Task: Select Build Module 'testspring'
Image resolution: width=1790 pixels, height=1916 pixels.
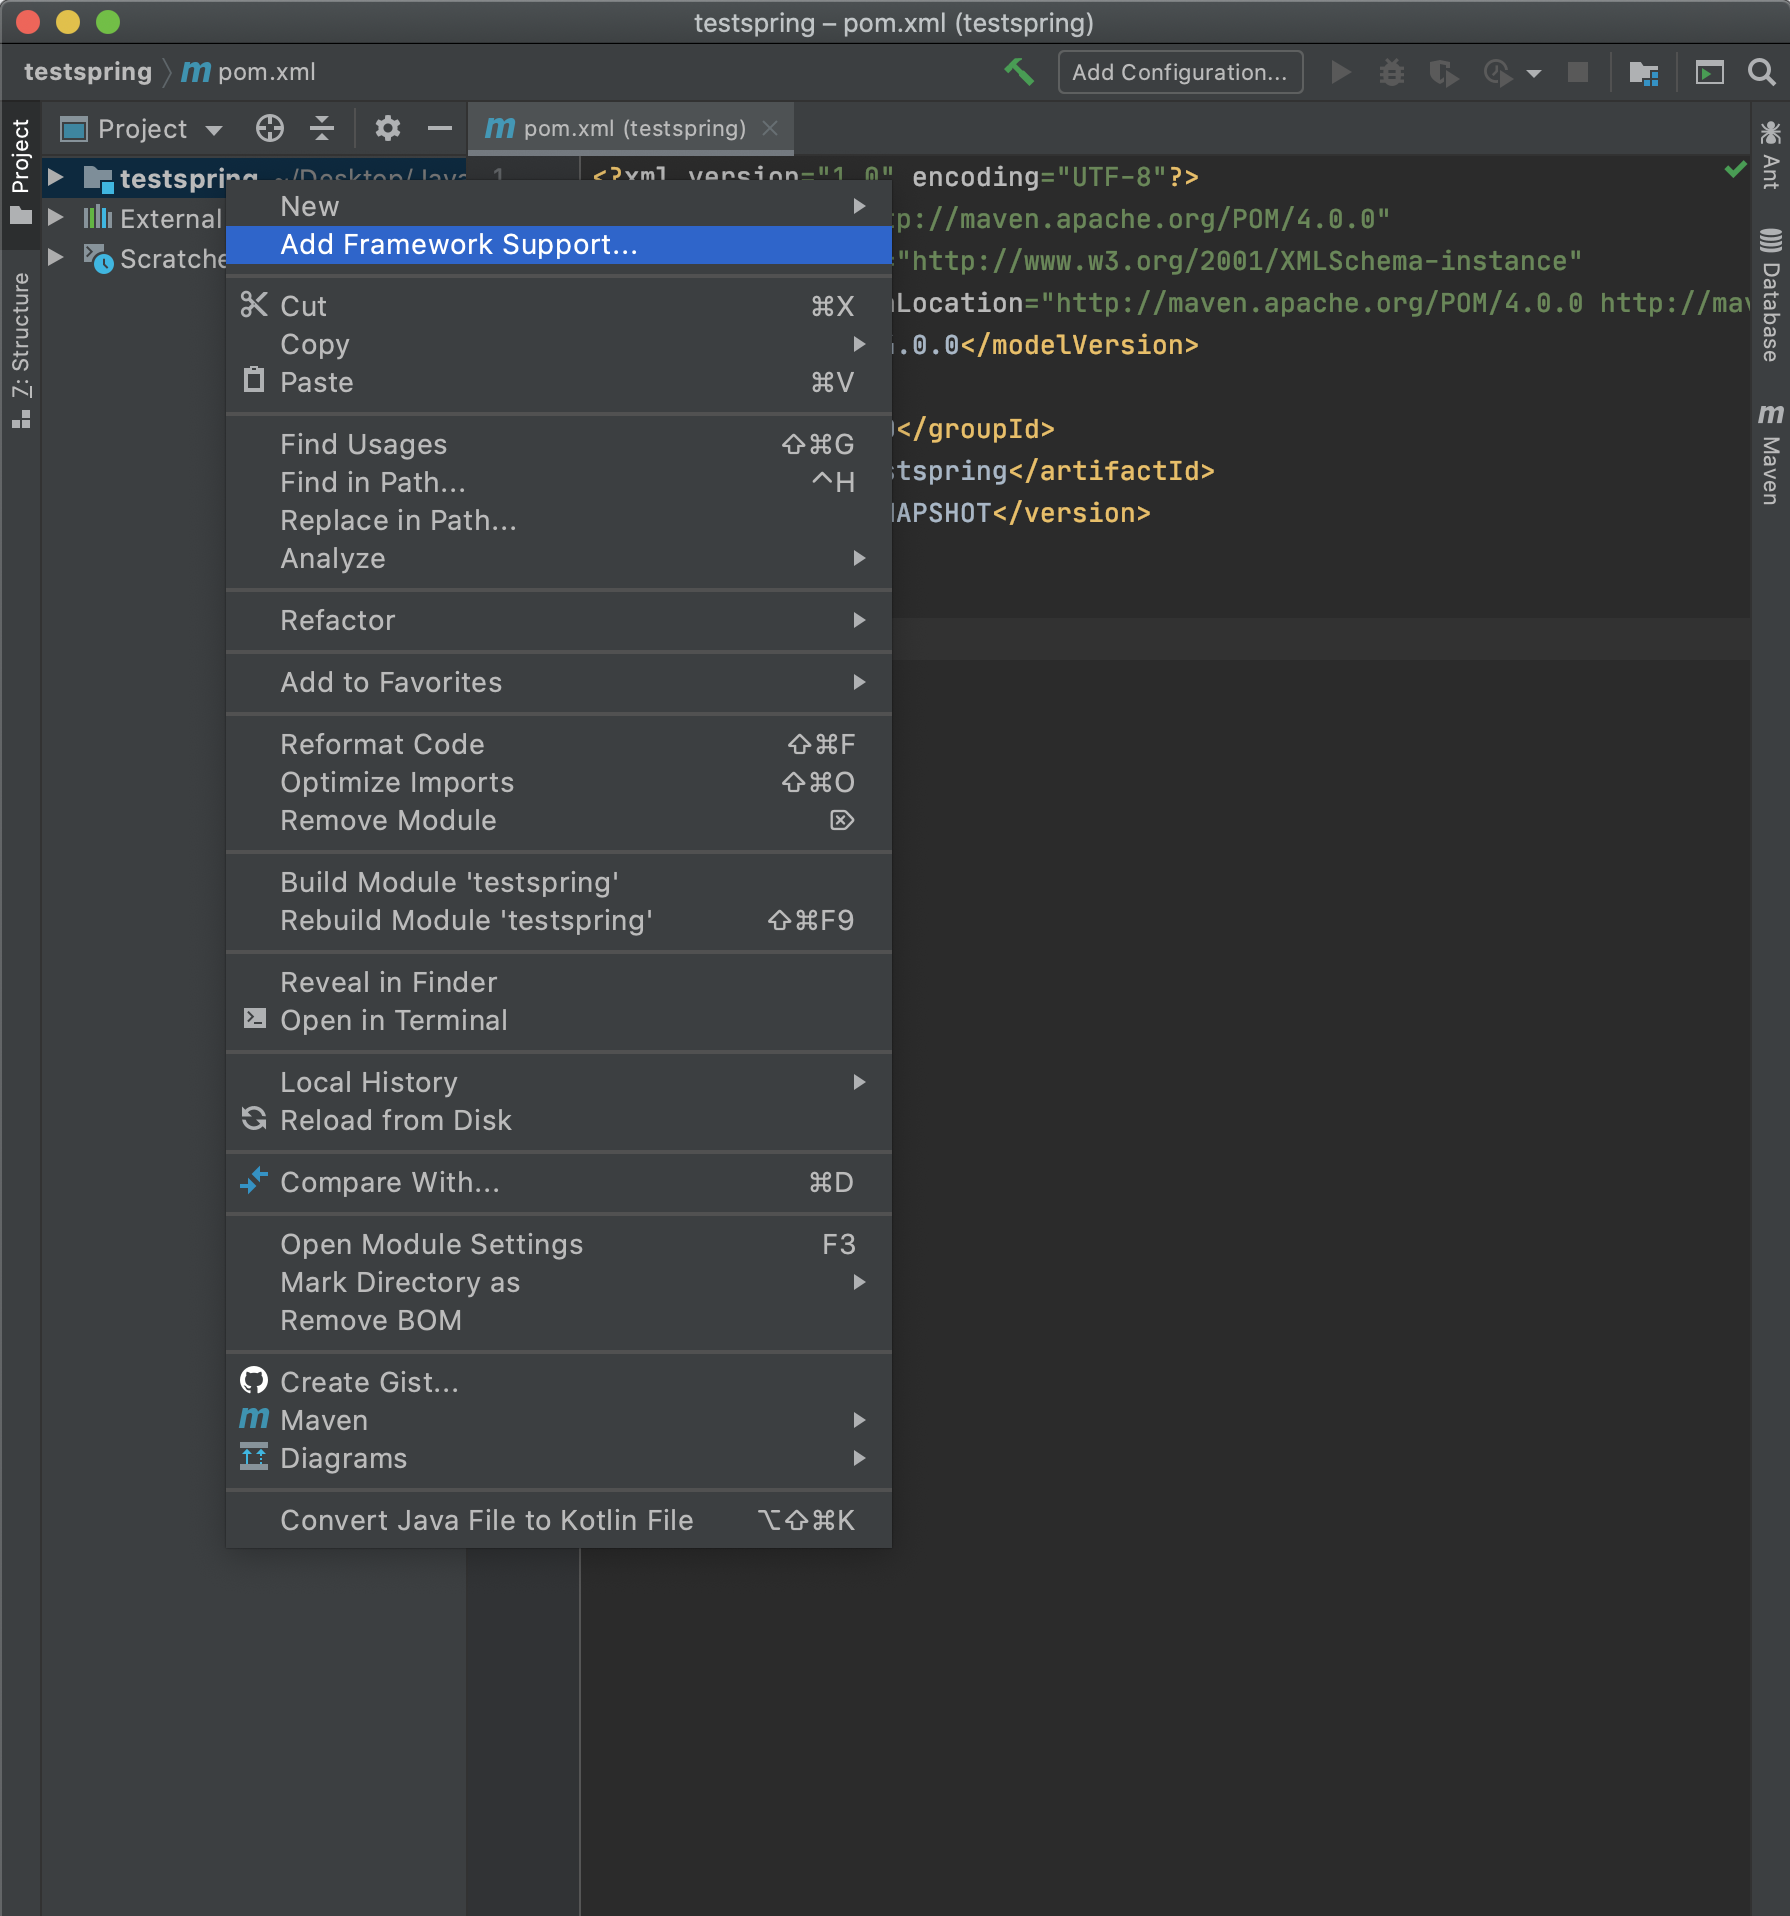Action: (559, 882)
